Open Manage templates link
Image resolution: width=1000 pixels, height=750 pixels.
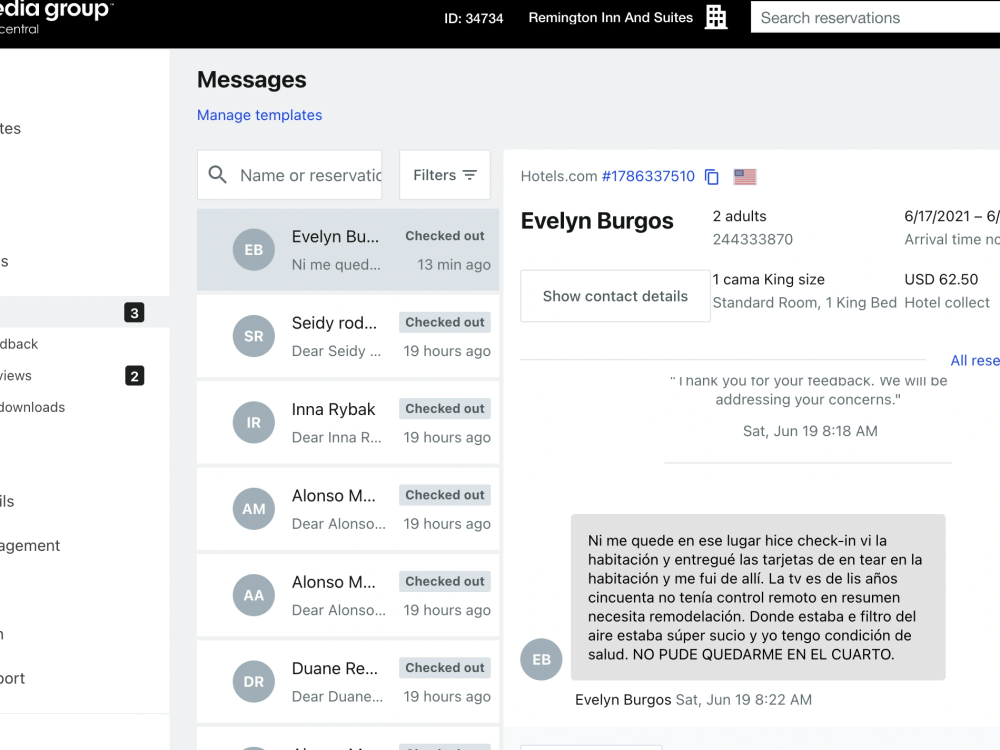[x=260, y=115]
